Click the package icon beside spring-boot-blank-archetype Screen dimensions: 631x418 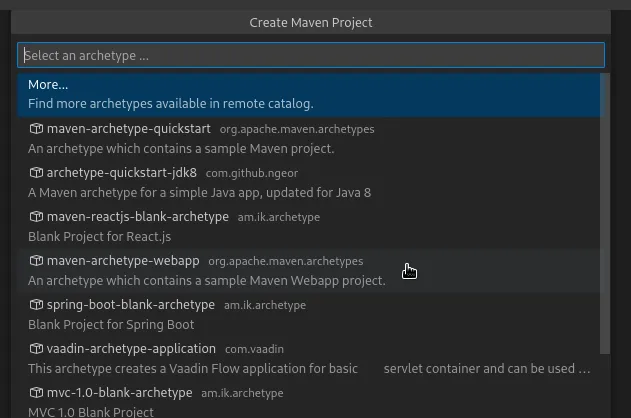36,305
